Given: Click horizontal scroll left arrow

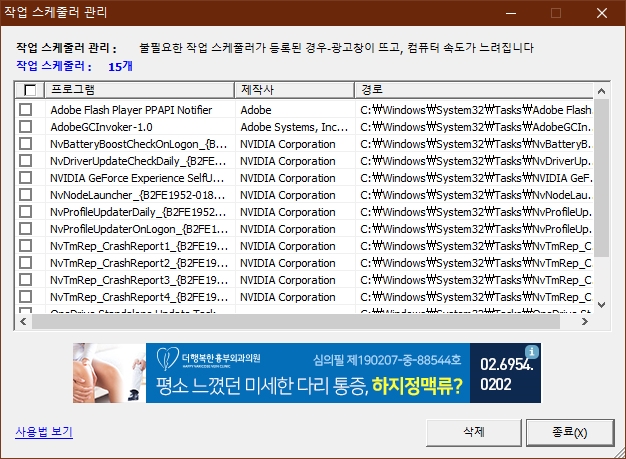Looking at the screenshot, I should click(x=23, y=322).
